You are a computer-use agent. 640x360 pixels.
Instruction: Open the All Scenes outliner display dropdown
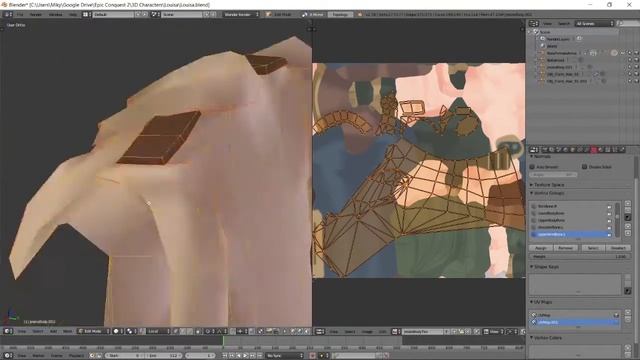pyautogui.click(x=594, y=24)
